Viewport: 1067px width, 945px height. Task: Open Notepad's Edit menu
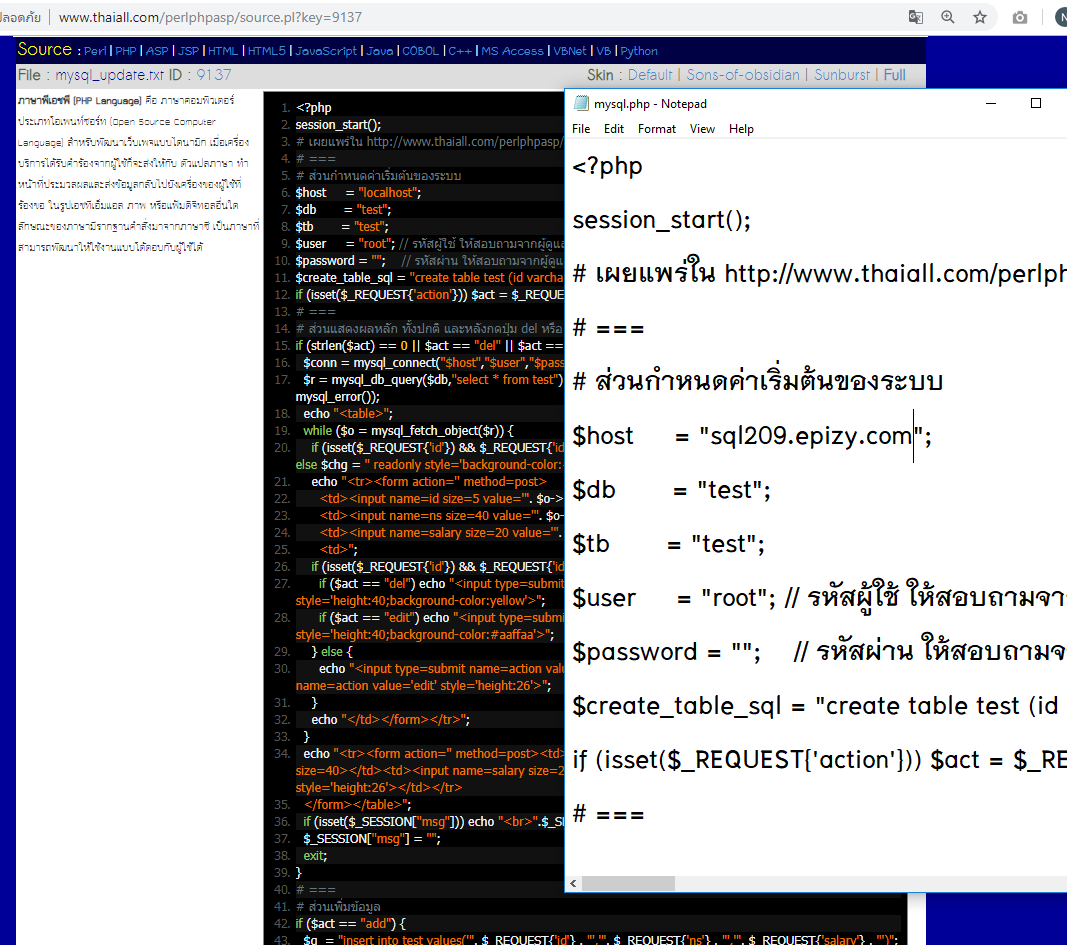coord(614,129)
